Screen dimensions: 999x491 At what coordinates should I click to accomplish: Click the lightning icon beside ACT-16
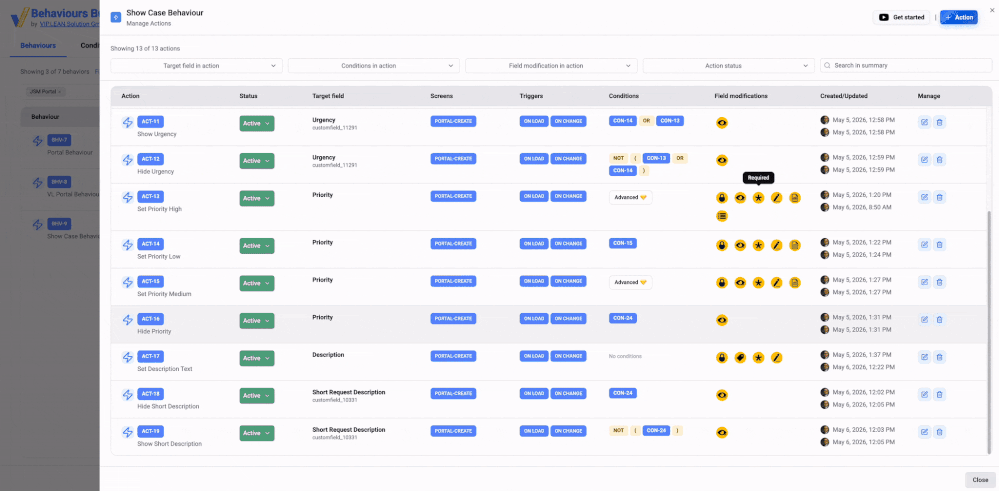coord(127,320)
